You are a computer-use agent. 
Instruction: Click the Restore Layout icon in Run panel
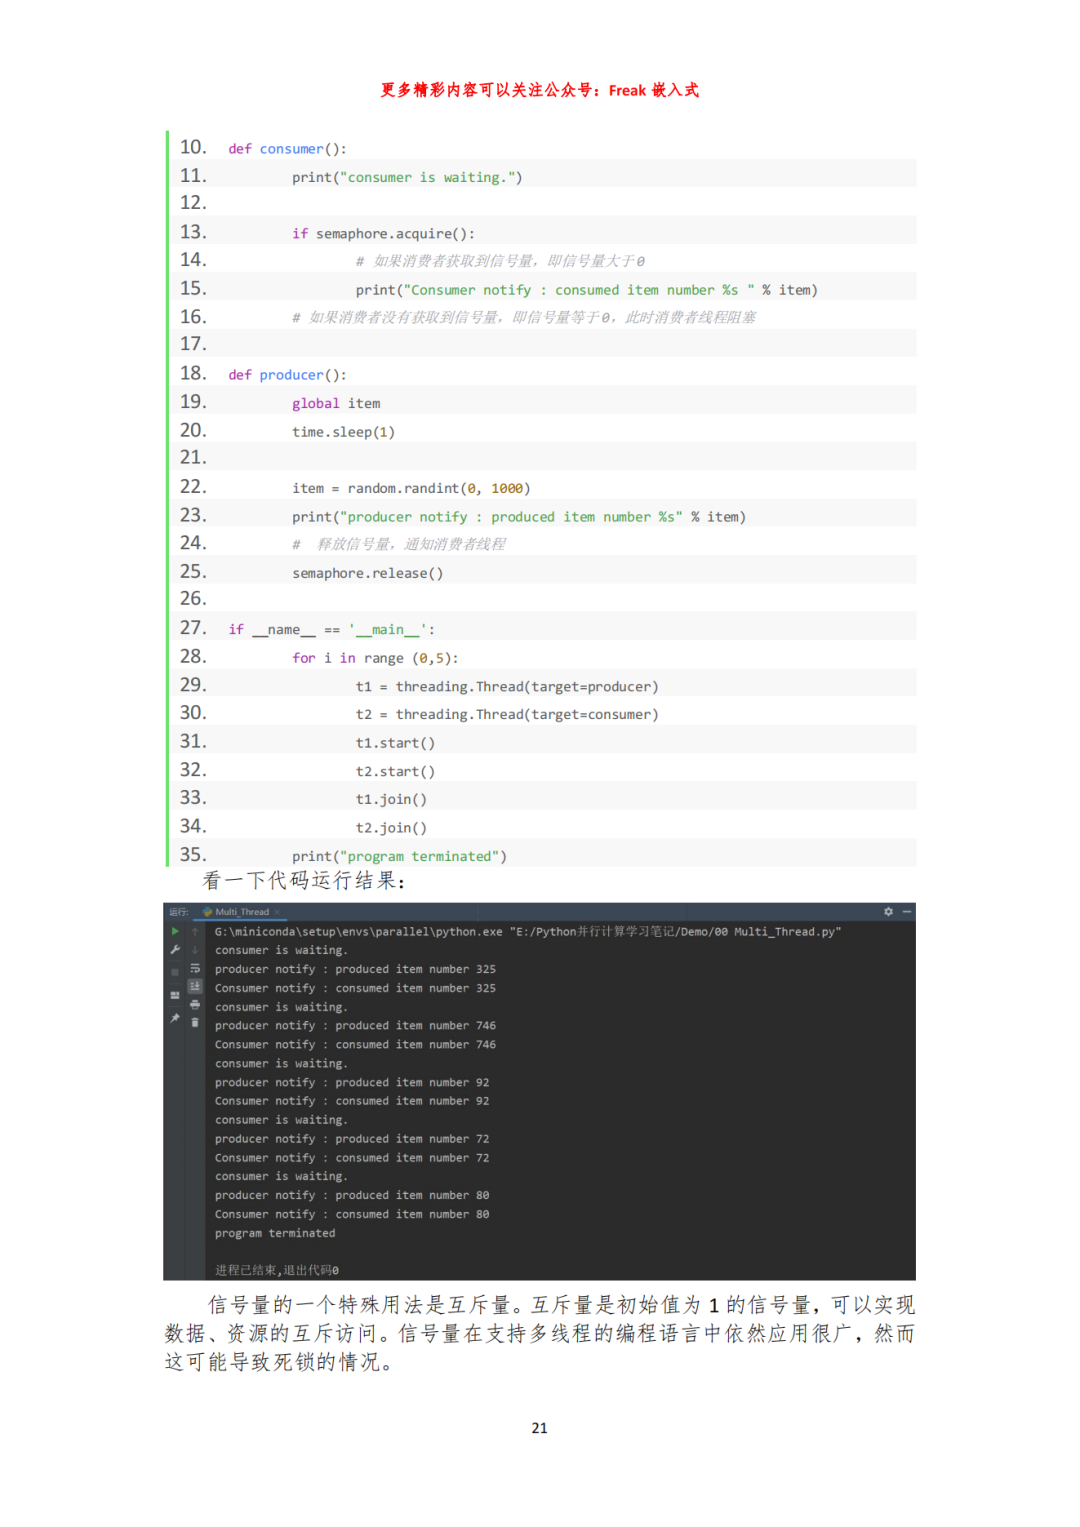pyautogui.click(x=175, y=995)
